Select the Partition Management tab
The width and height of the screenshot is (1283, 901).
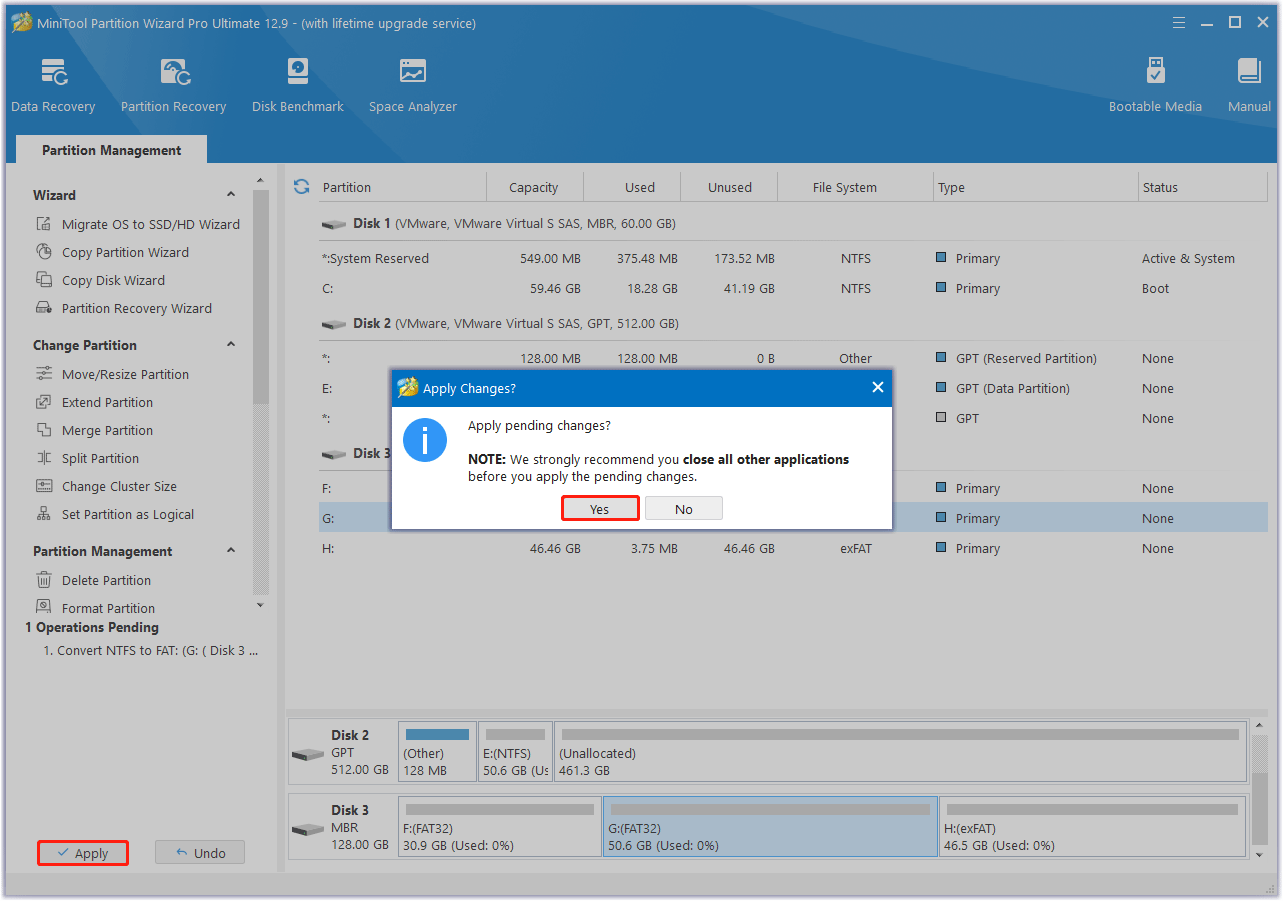111,150
